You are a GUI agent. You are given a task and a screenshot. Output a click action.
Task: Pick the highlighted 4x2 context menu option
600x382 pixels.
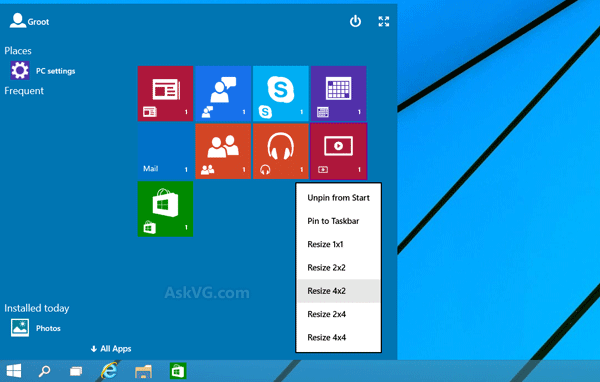[339, 291]
